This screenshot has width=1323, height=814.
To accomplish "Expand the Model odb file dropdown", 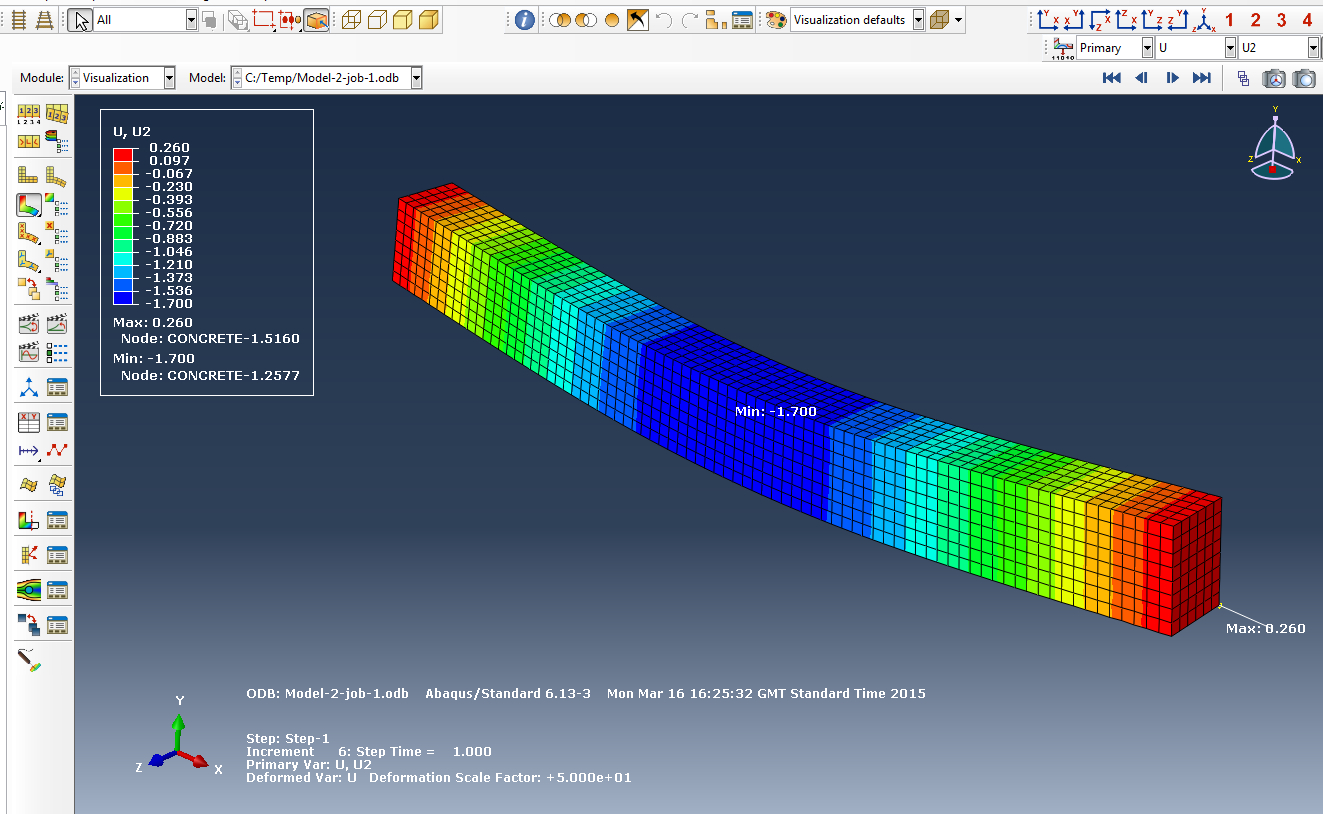I will (x=416, y=78).
